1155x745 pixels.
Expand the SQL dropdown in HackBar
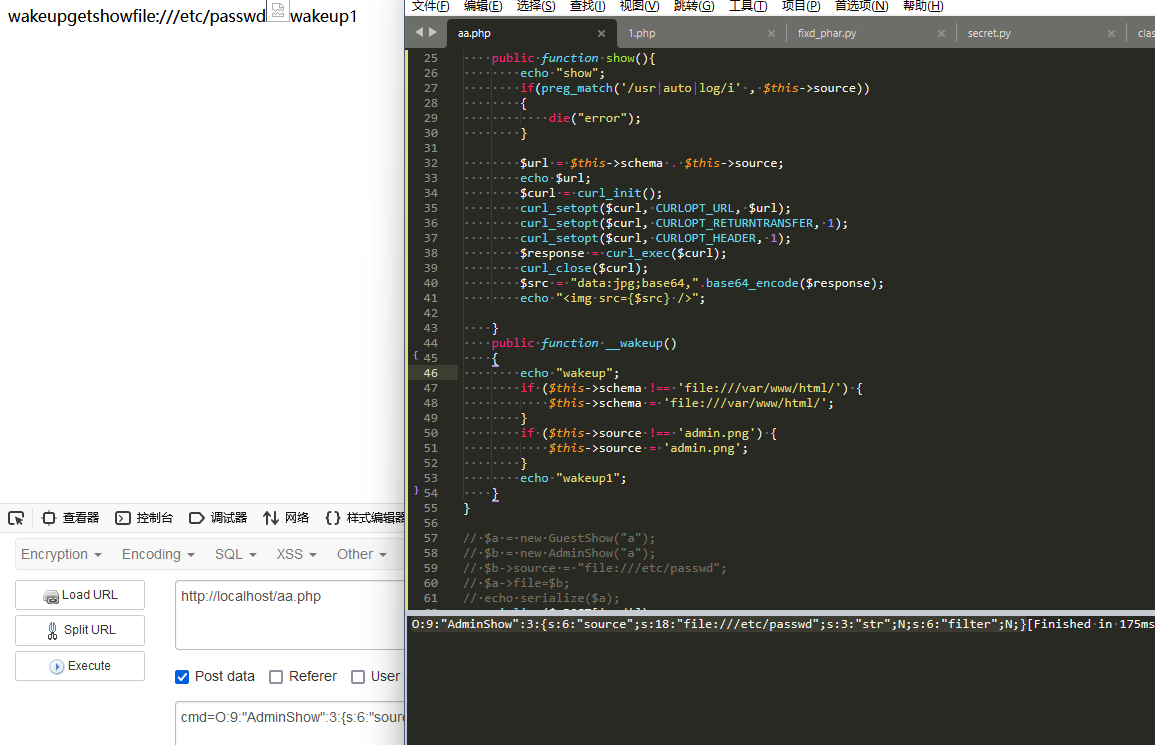tap(236, 554)
